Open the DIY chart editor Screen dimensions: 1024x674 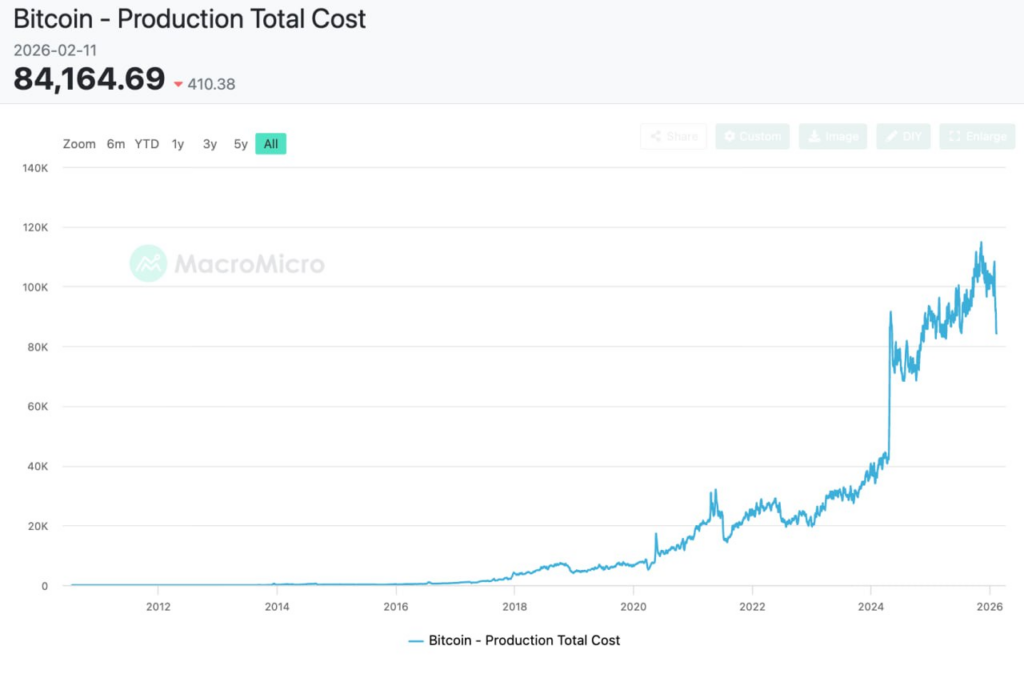(x=903, y=137)
